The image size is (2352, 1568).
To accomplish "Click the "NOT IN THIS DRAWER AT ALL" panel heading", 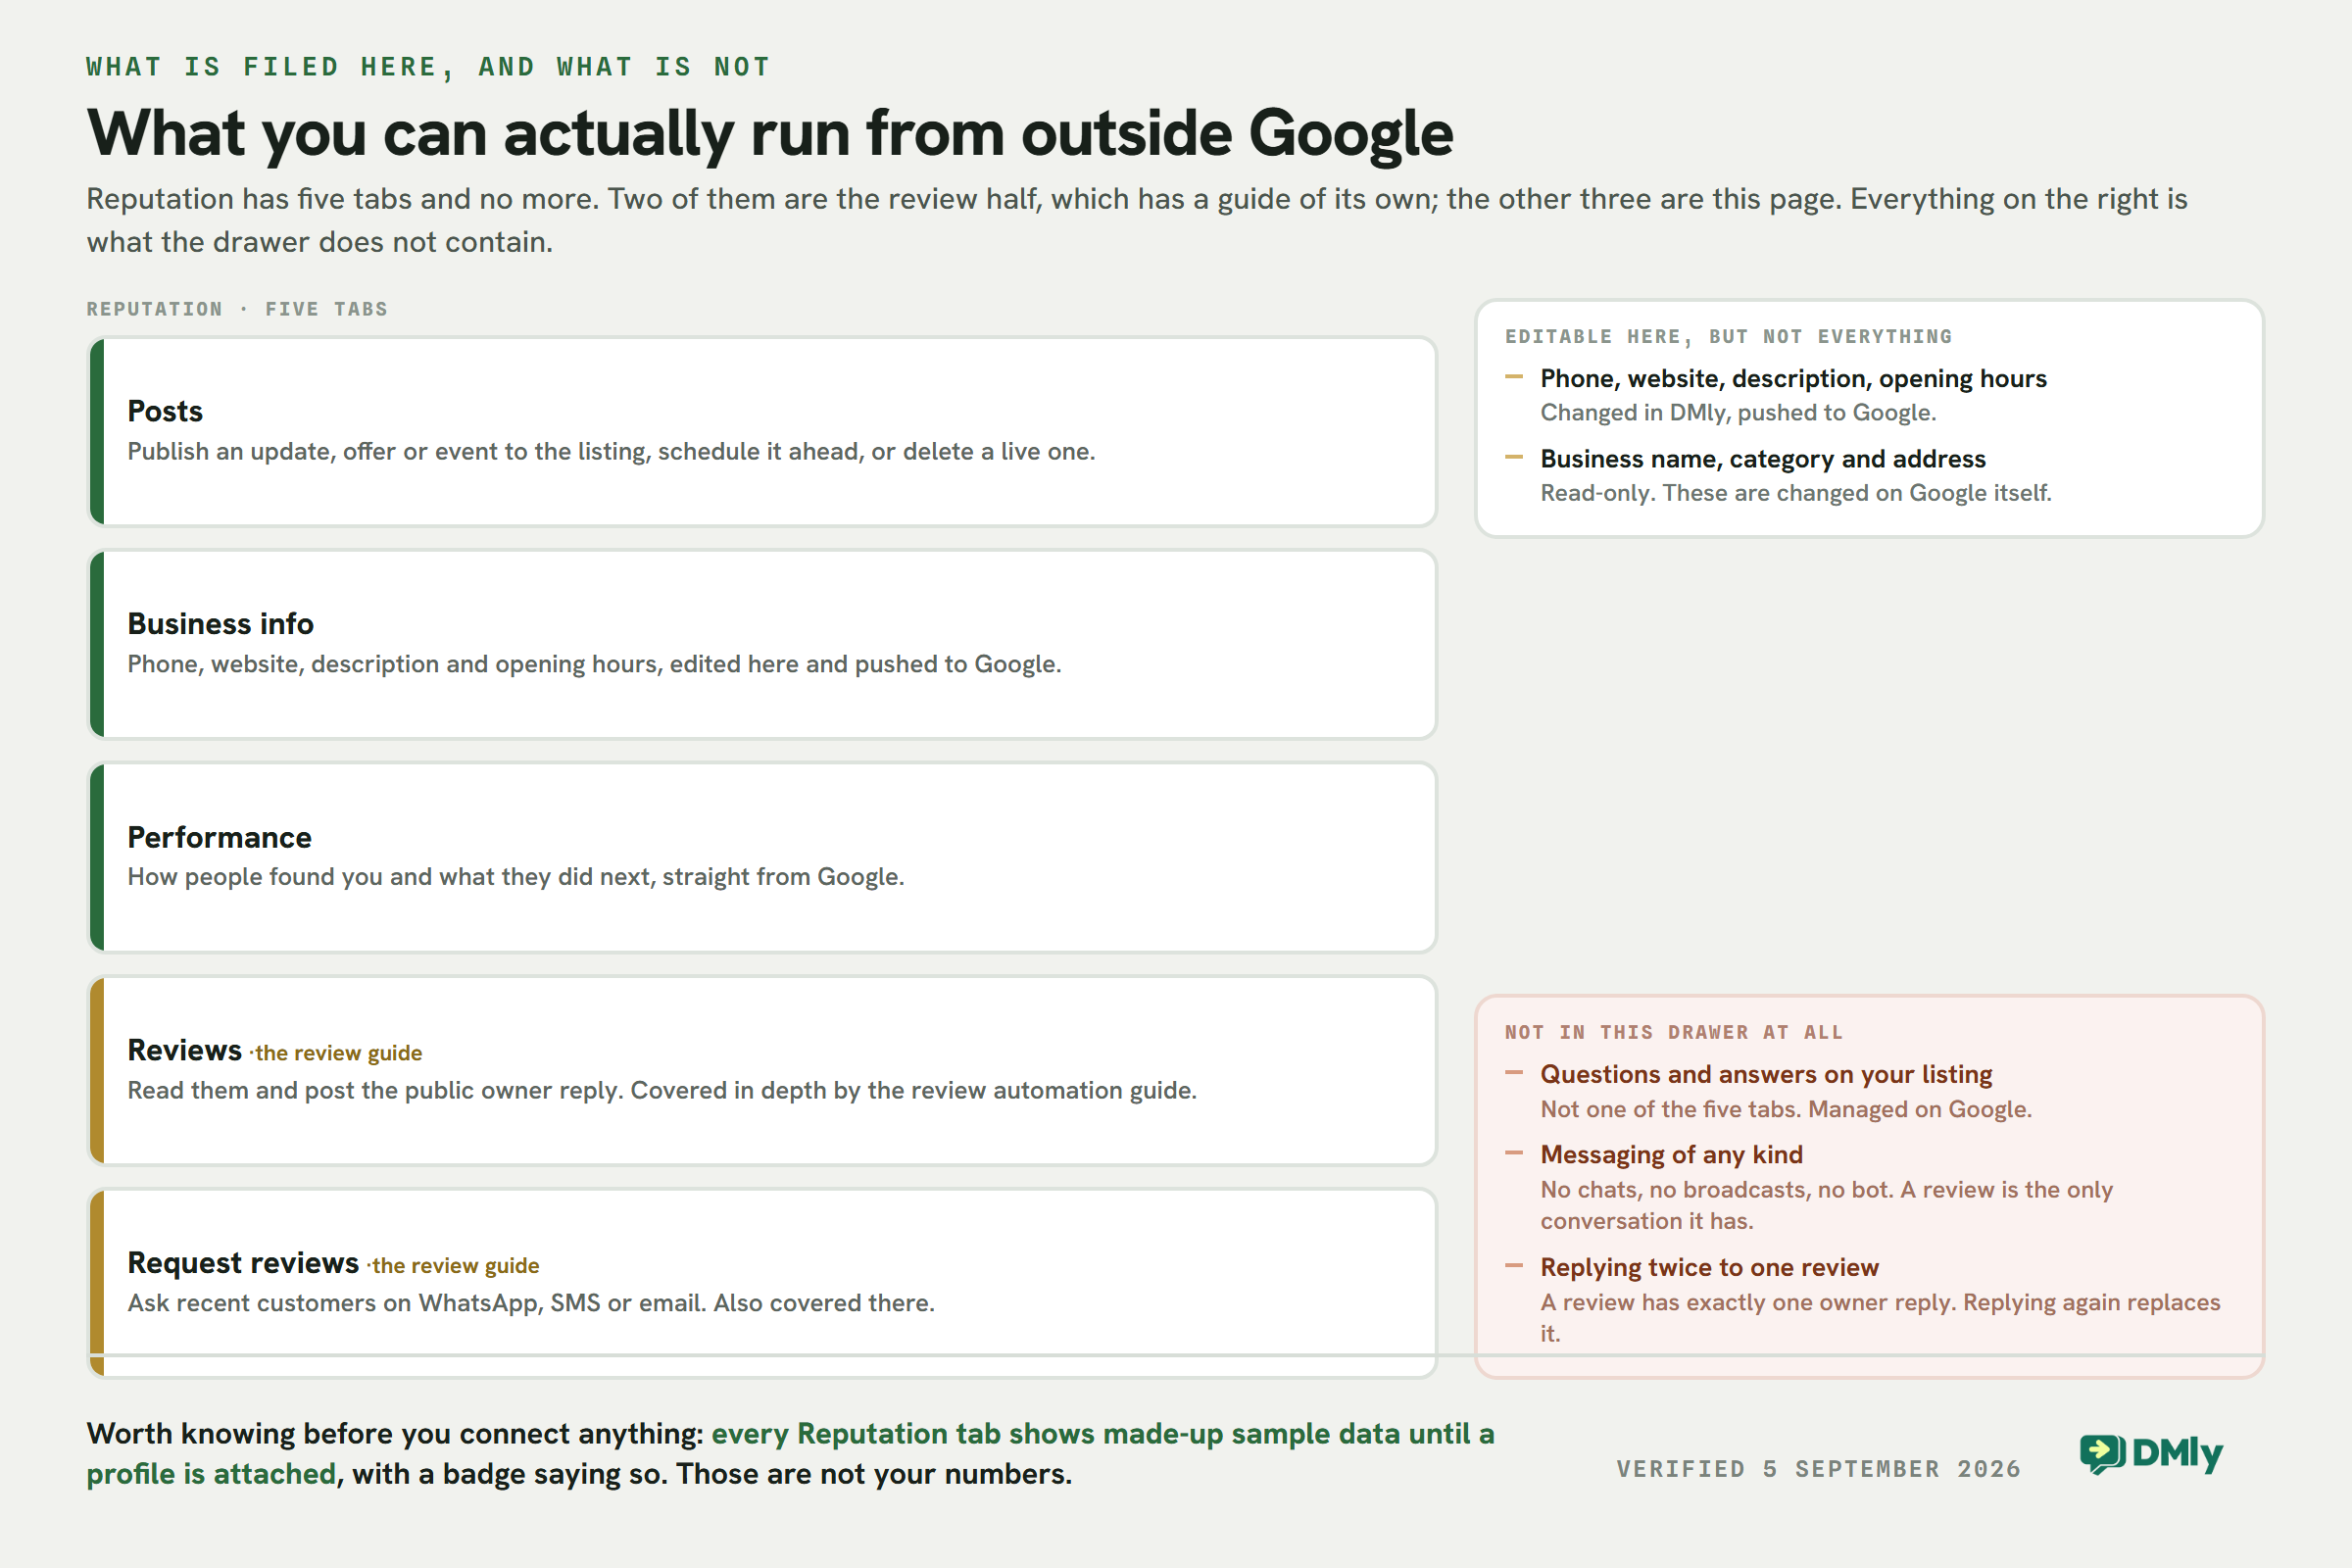I will [1673, 1033].
